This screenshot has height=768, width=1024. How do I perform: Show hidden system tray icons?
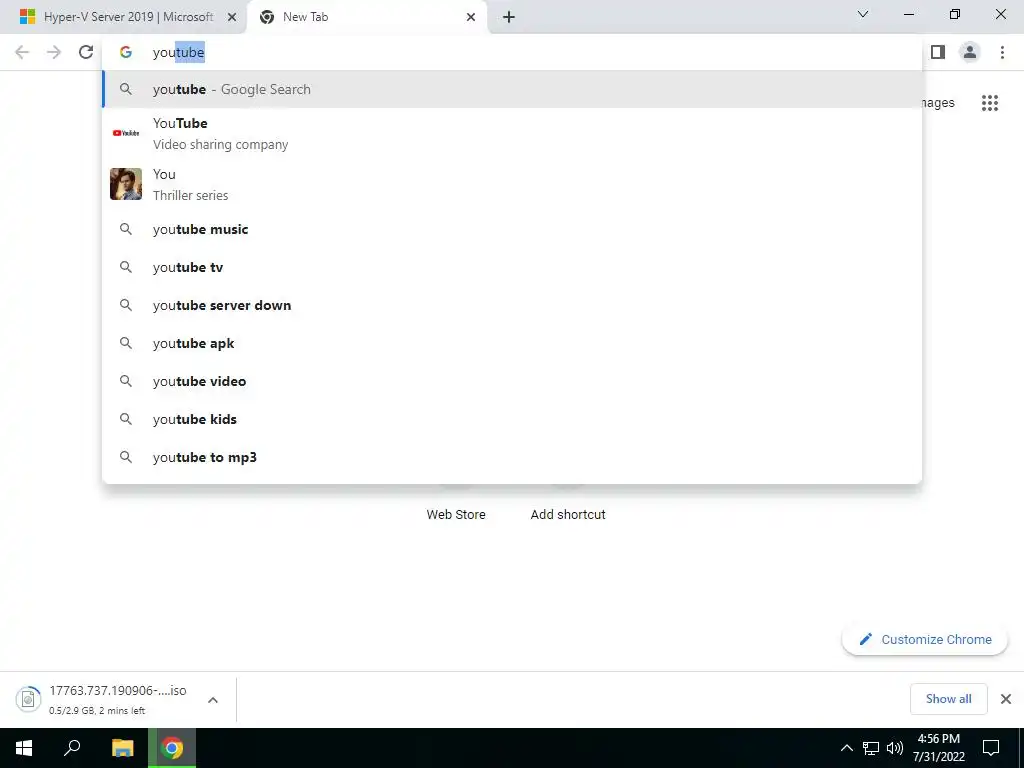coord(846,748)
